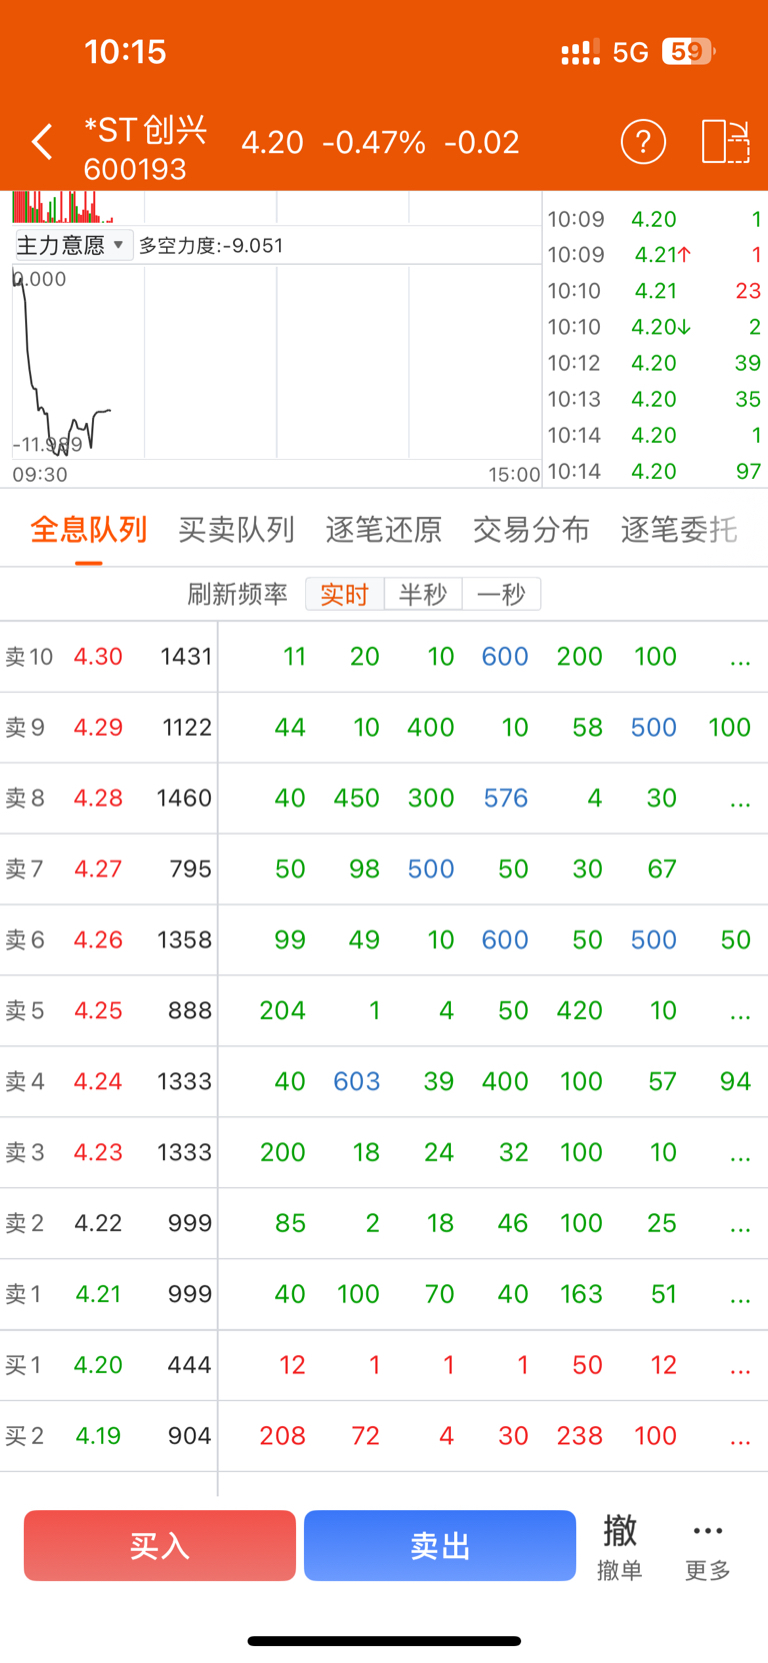This screenshot has width=768, height=1663.
Task: Select 实时 refresh frequency
Action: pos(345,594)
